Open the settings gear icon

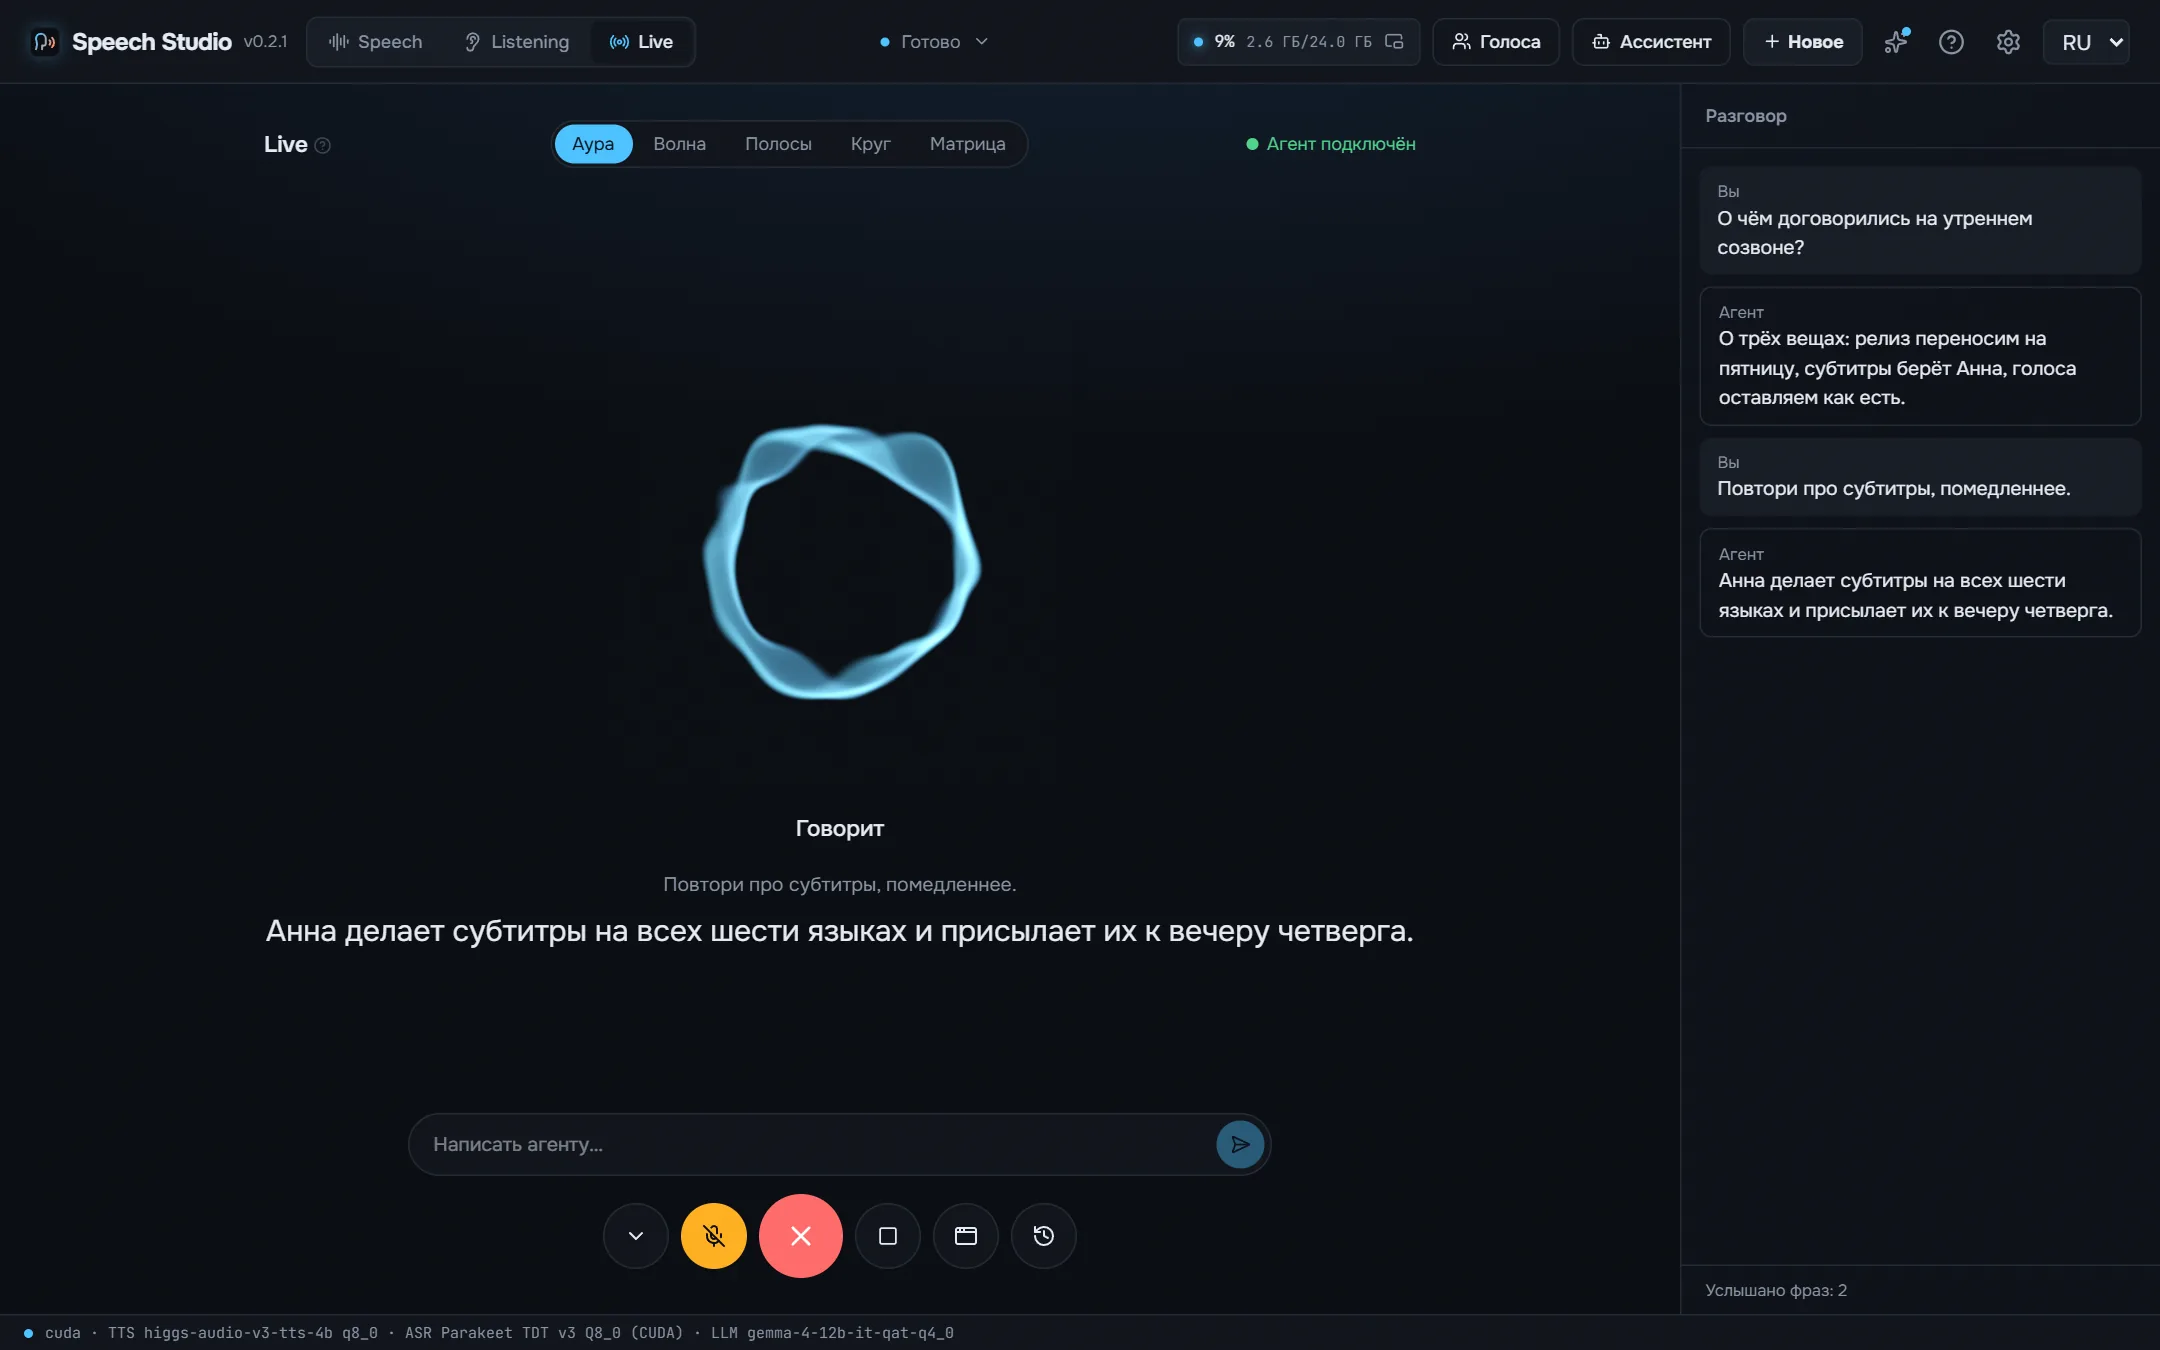point(2008,42)
